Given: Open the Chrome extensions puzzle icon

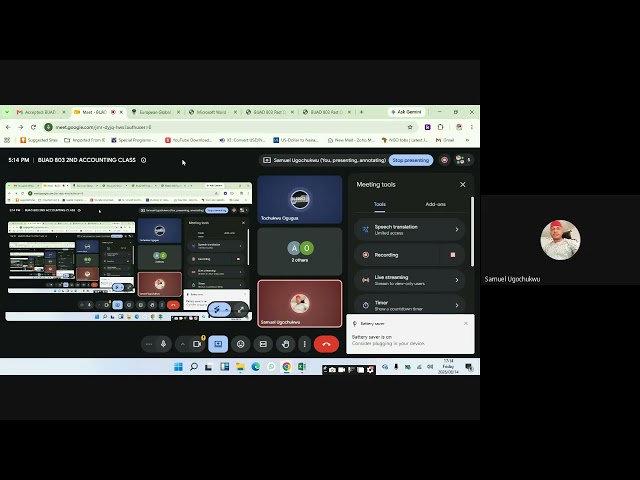Looking at the screenshot, I should click(x=440, y=127).
